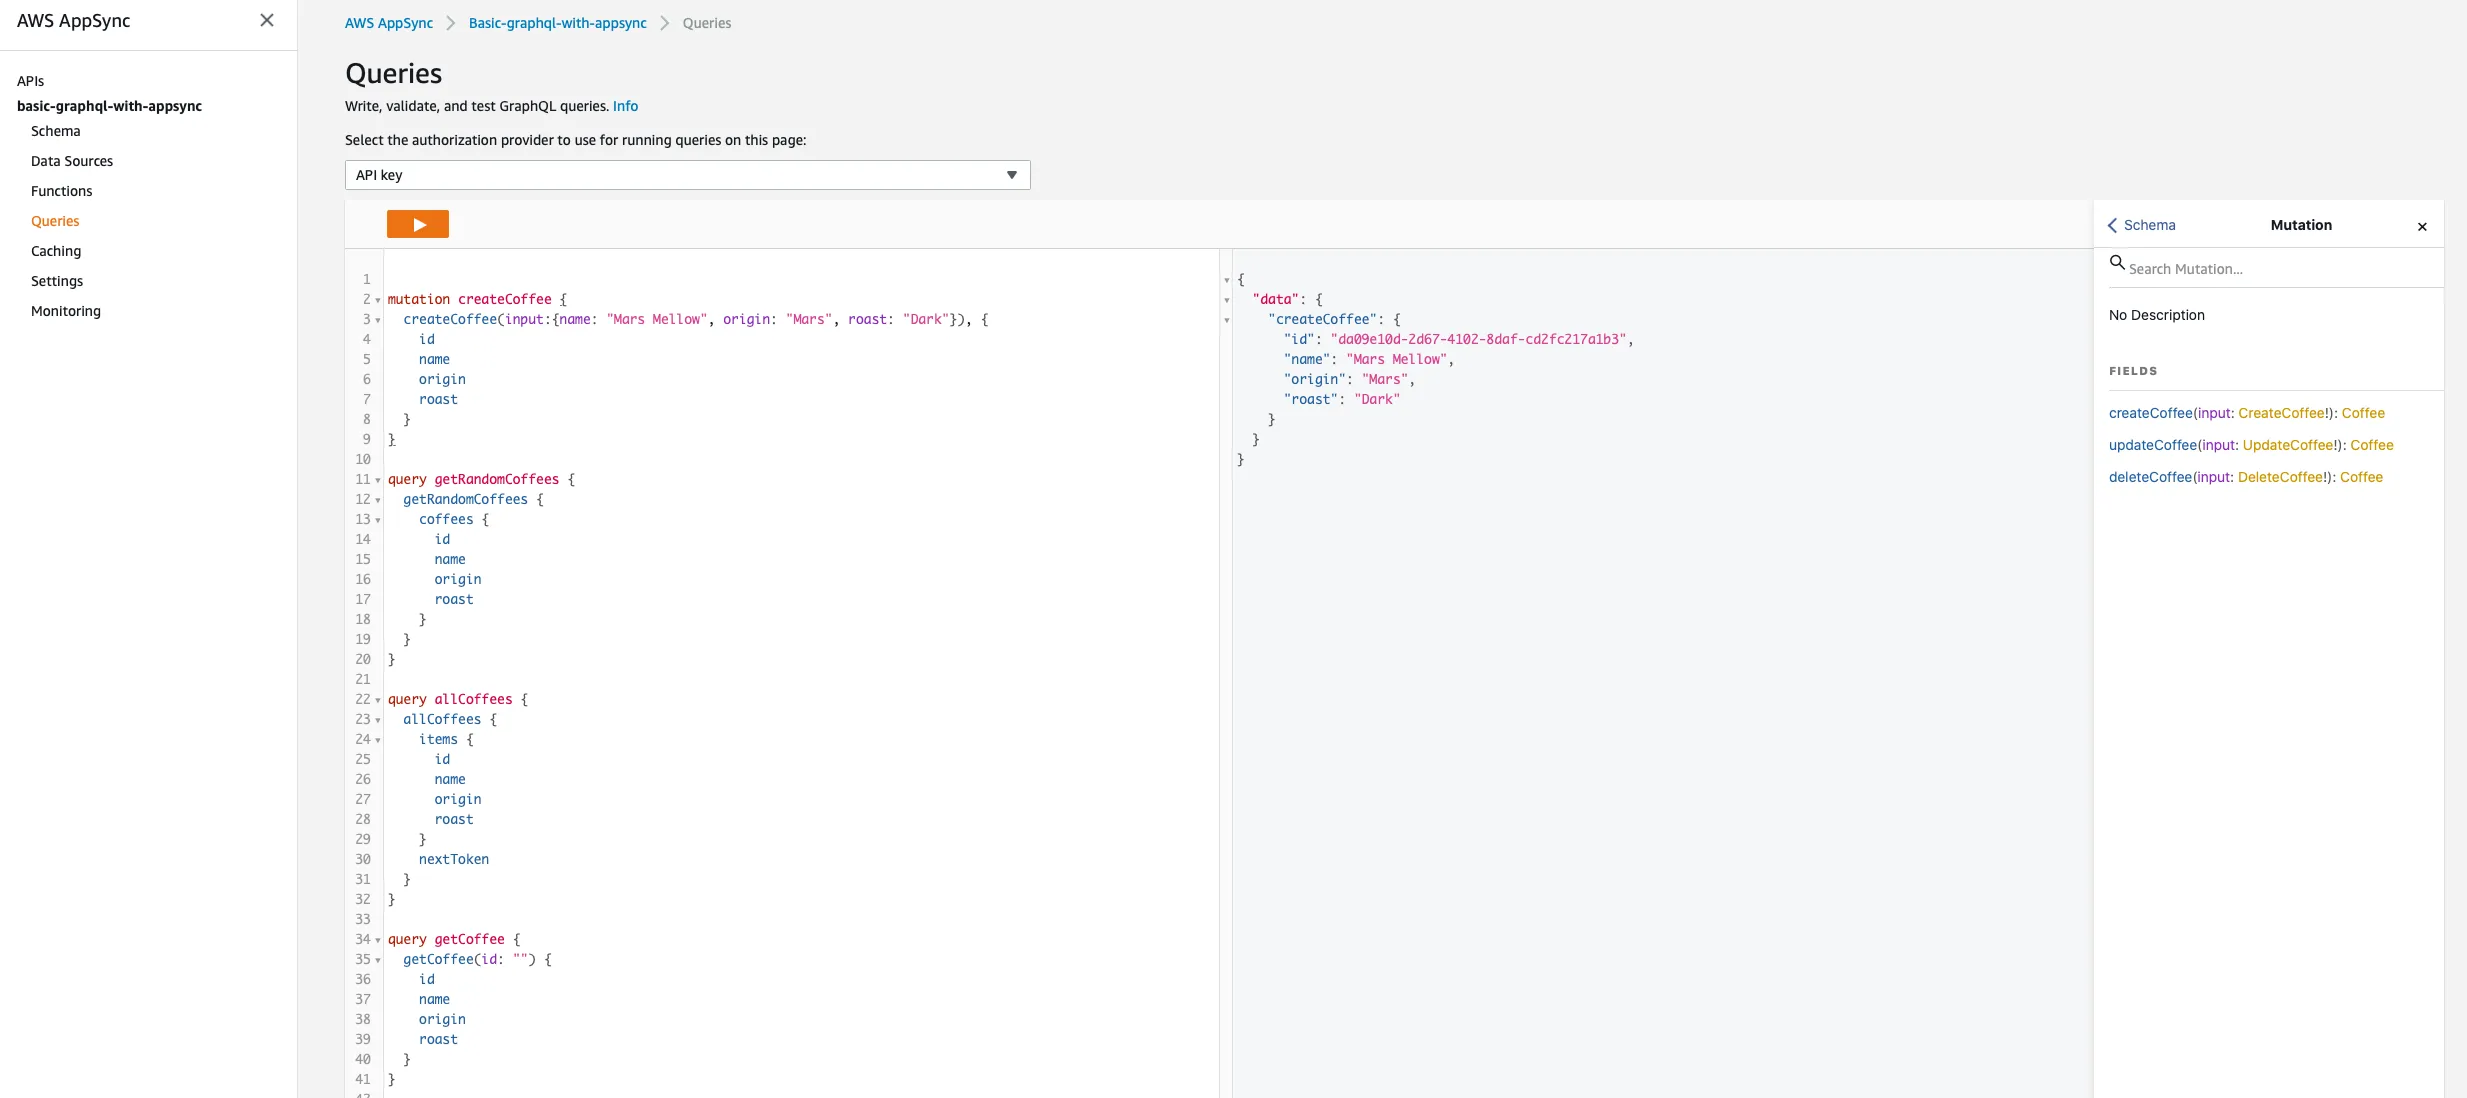Collapse the mutation createCoffee block fold arrow
2467x1098 pixels.
(378, 300)
